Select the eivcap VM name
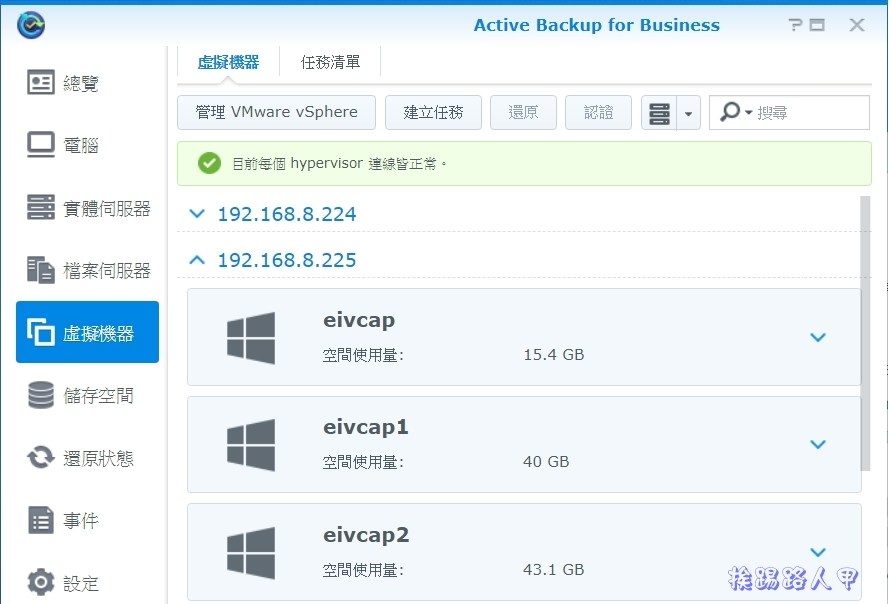Viewport: 889px width, 604px height. pyautogui.click(x=359, y=320)
